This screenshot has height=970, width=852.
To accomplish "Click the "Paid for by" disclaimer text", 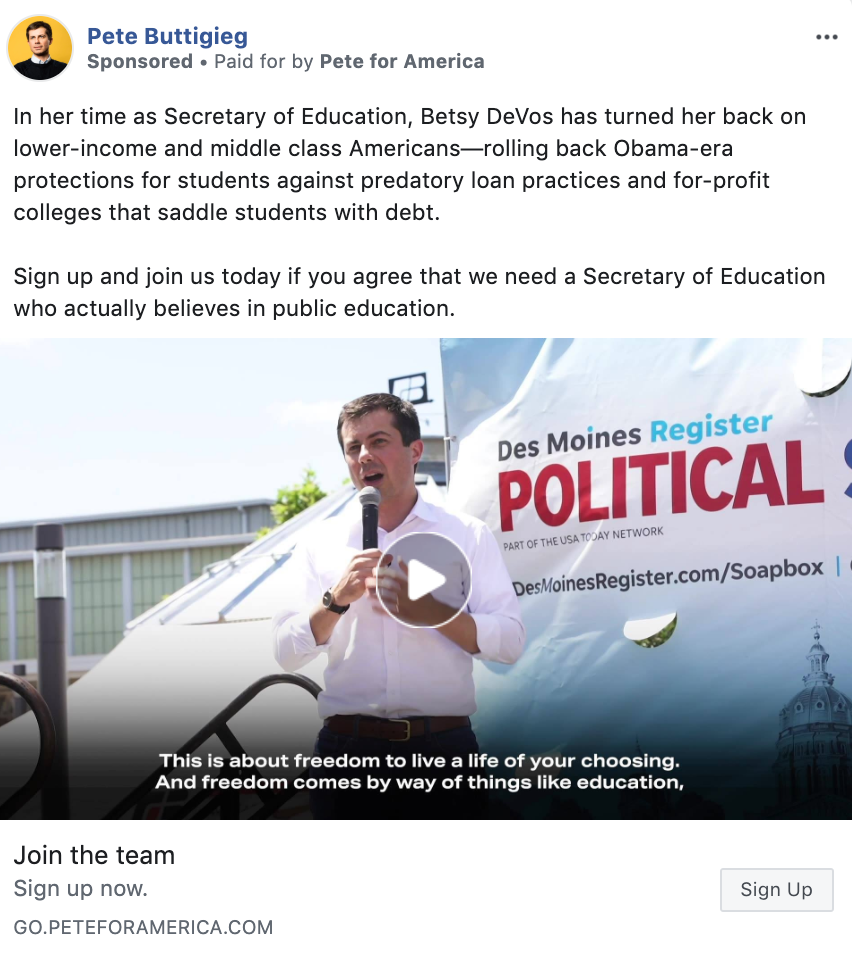I will coord(264,62).
